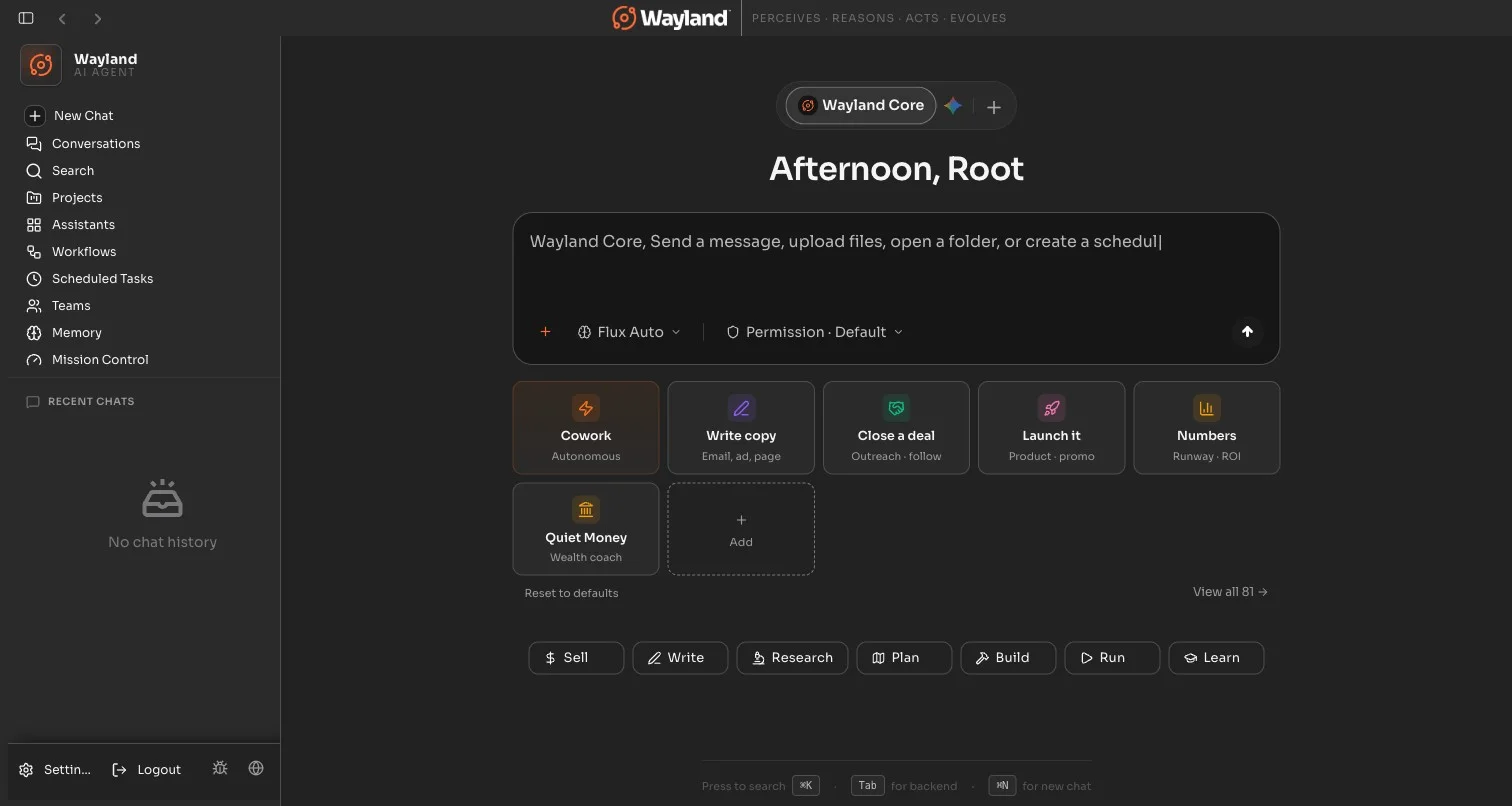This screenshot has width=1512, height=806.
Task: Select the Wayland Core backend tab
Action: click(861, 105)
